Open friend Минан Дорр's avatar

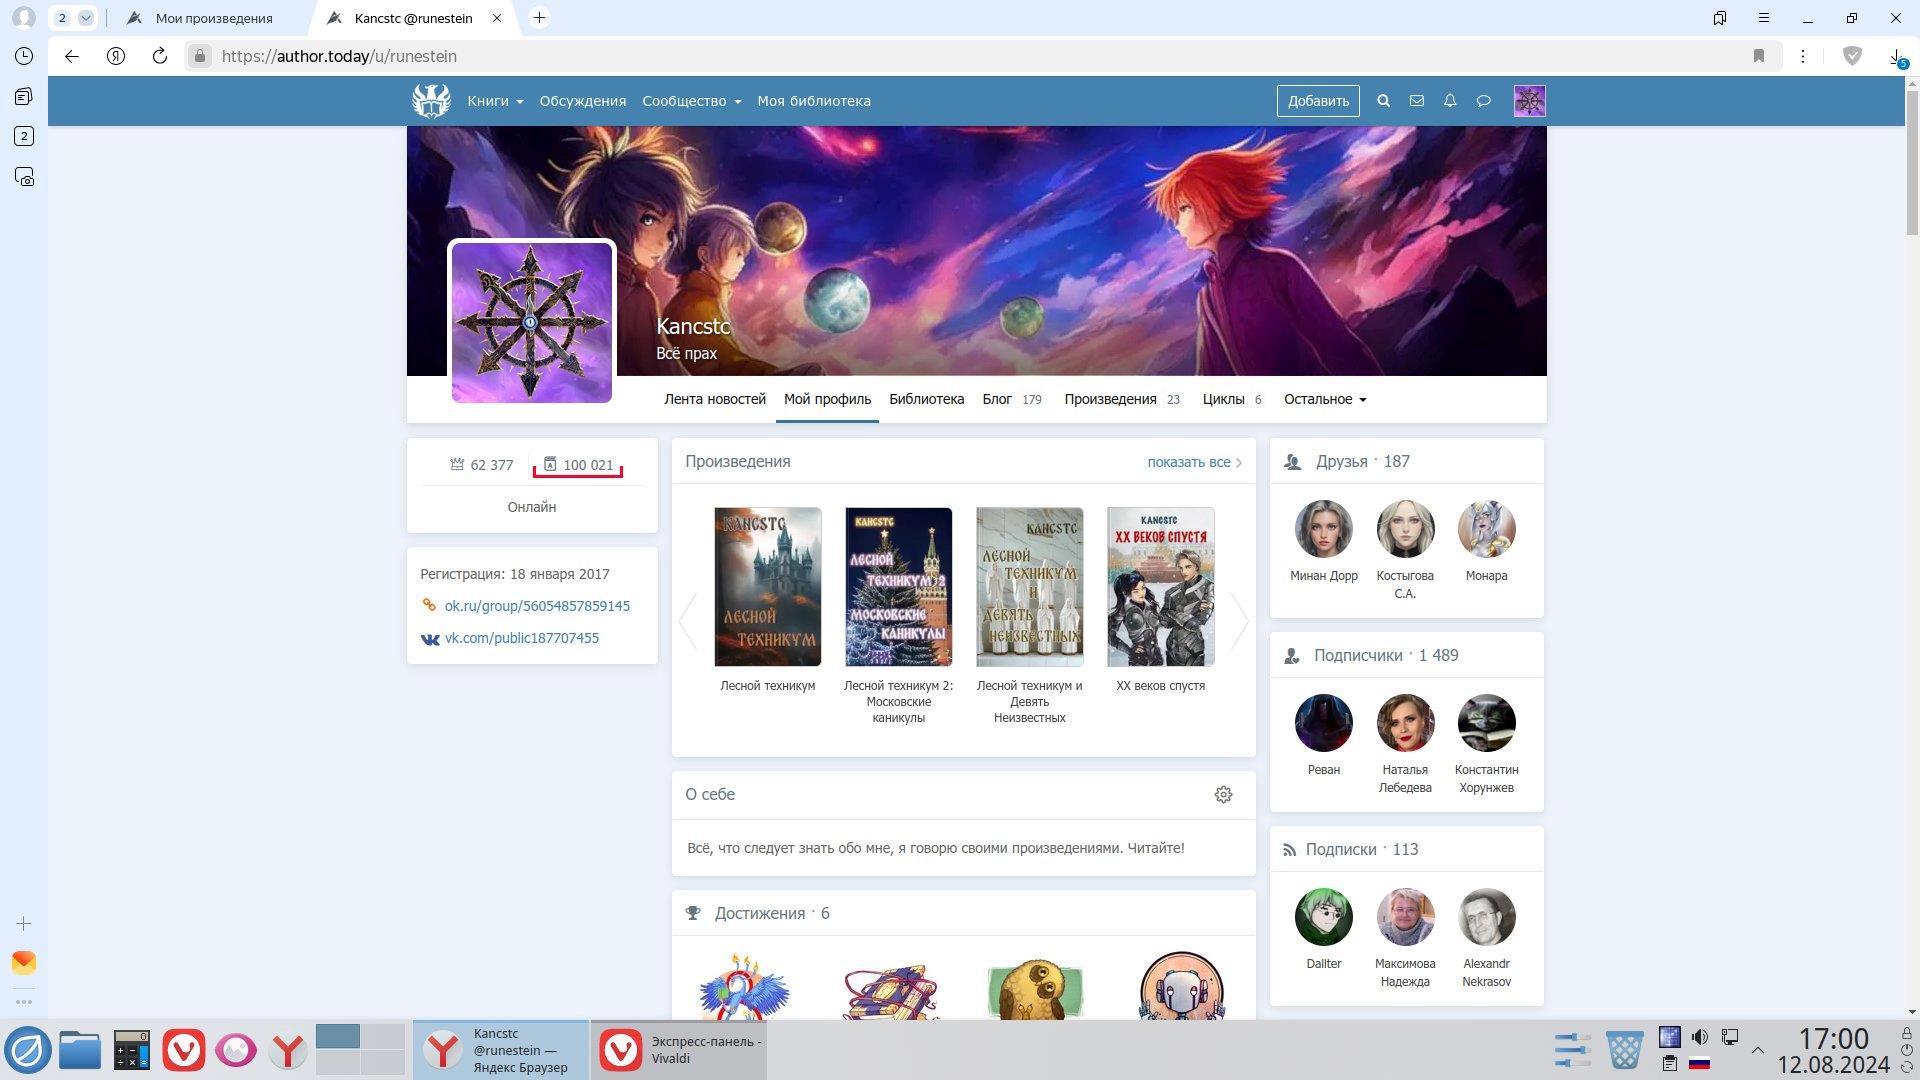(1324, 529)
